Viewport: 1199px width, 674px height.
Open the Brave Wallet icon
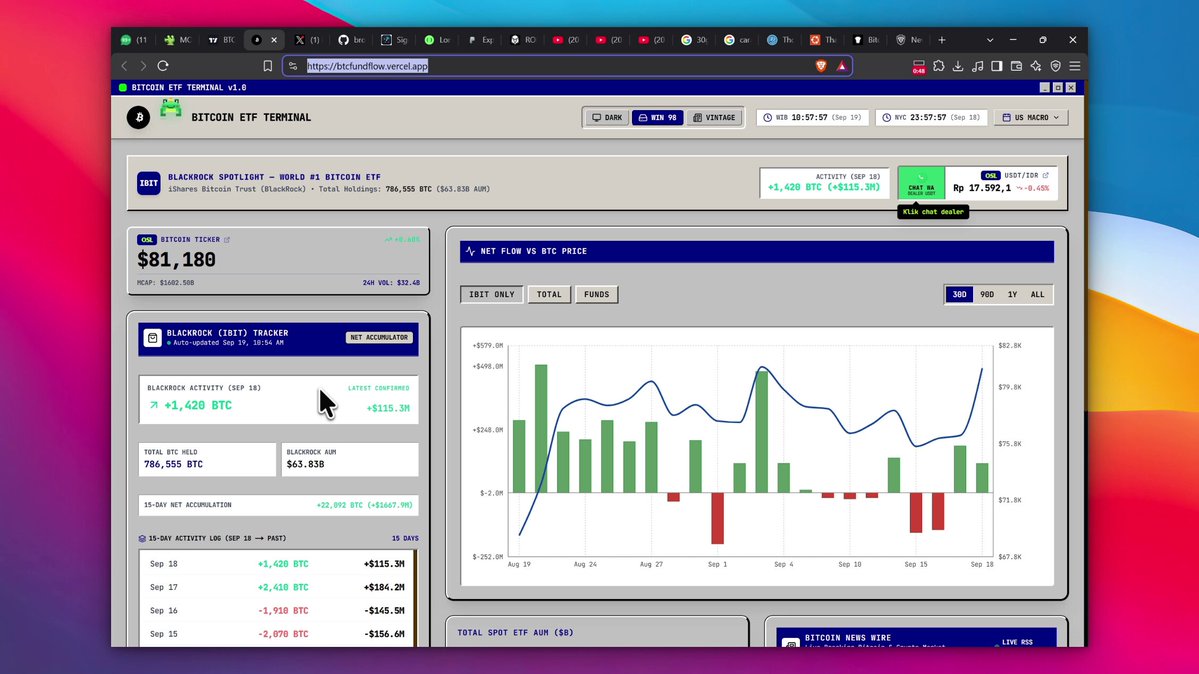(x=1016, y=66)
